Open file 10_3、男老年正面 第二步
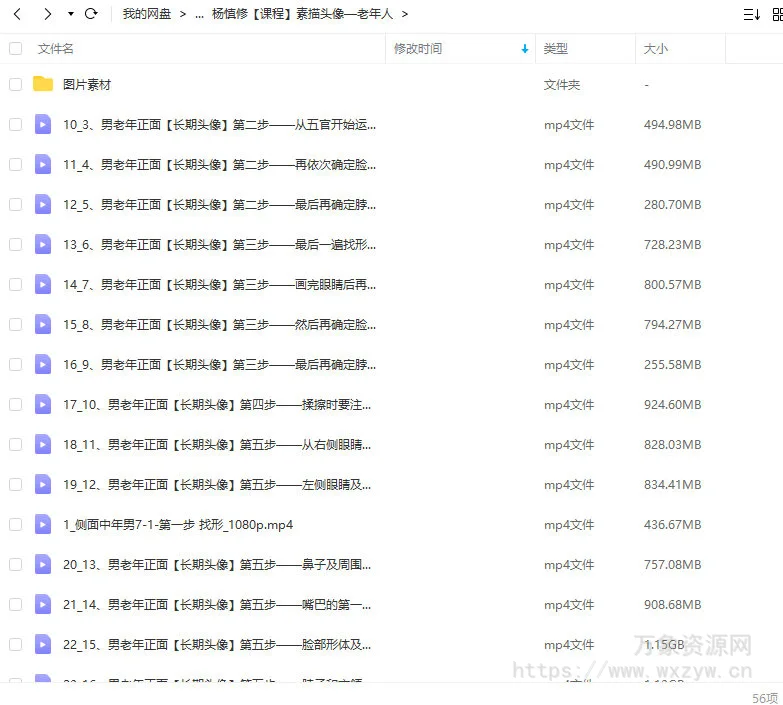The image size is (783, 705). [x=219, y=124]
